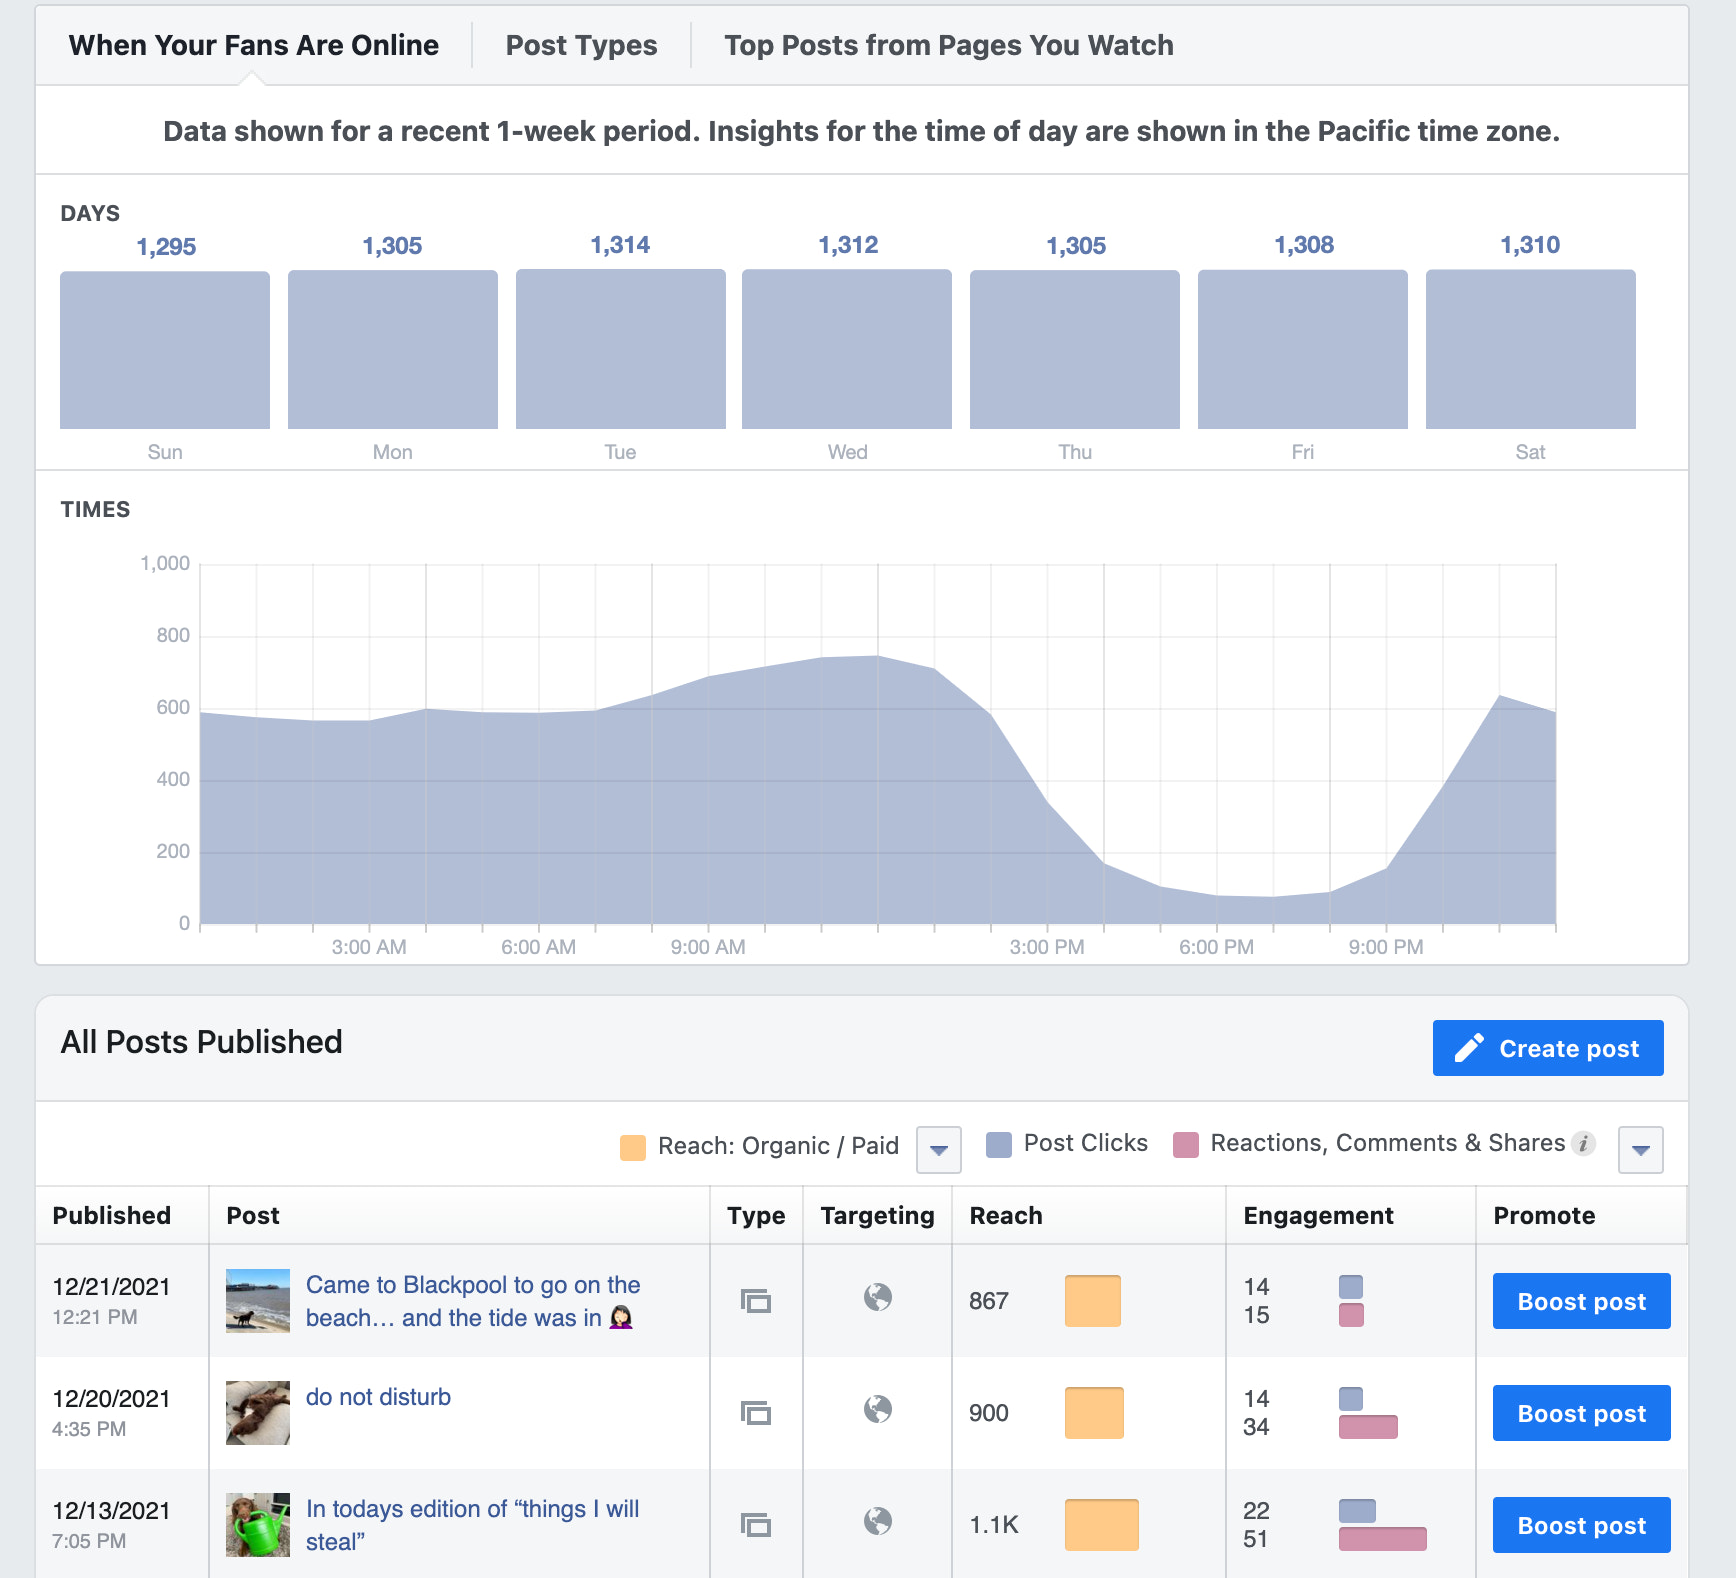
Task: Select the post type icon for "do not disturb"
Action: (x=756, y=1413)
